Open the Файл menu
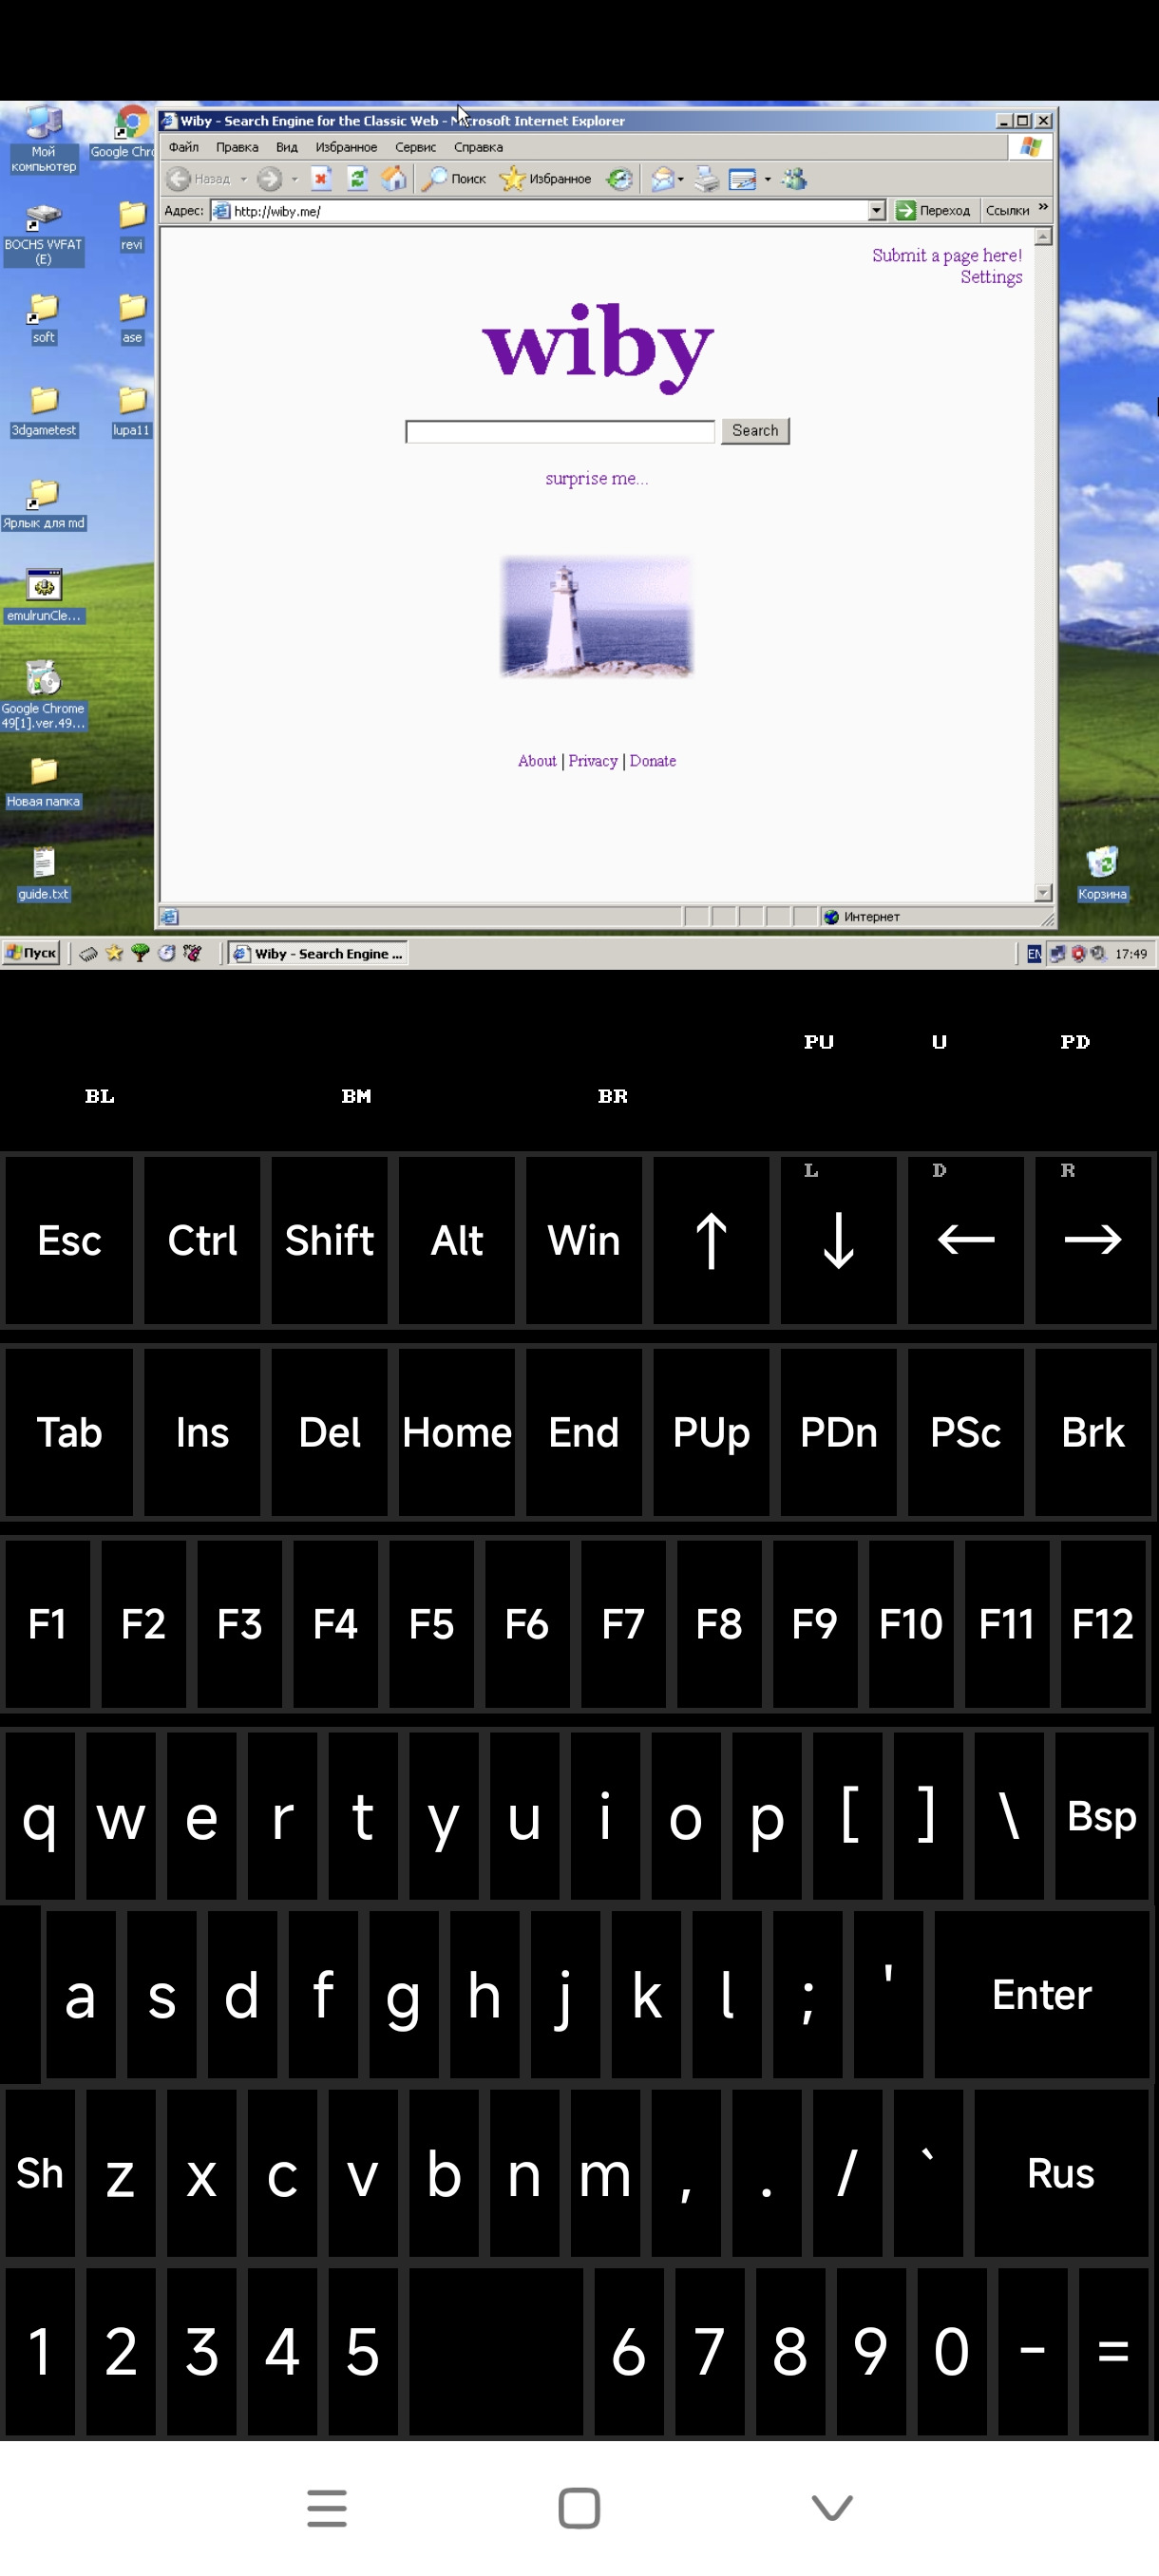Viewport: 1159px width, 2576px height. click(183, 147)
